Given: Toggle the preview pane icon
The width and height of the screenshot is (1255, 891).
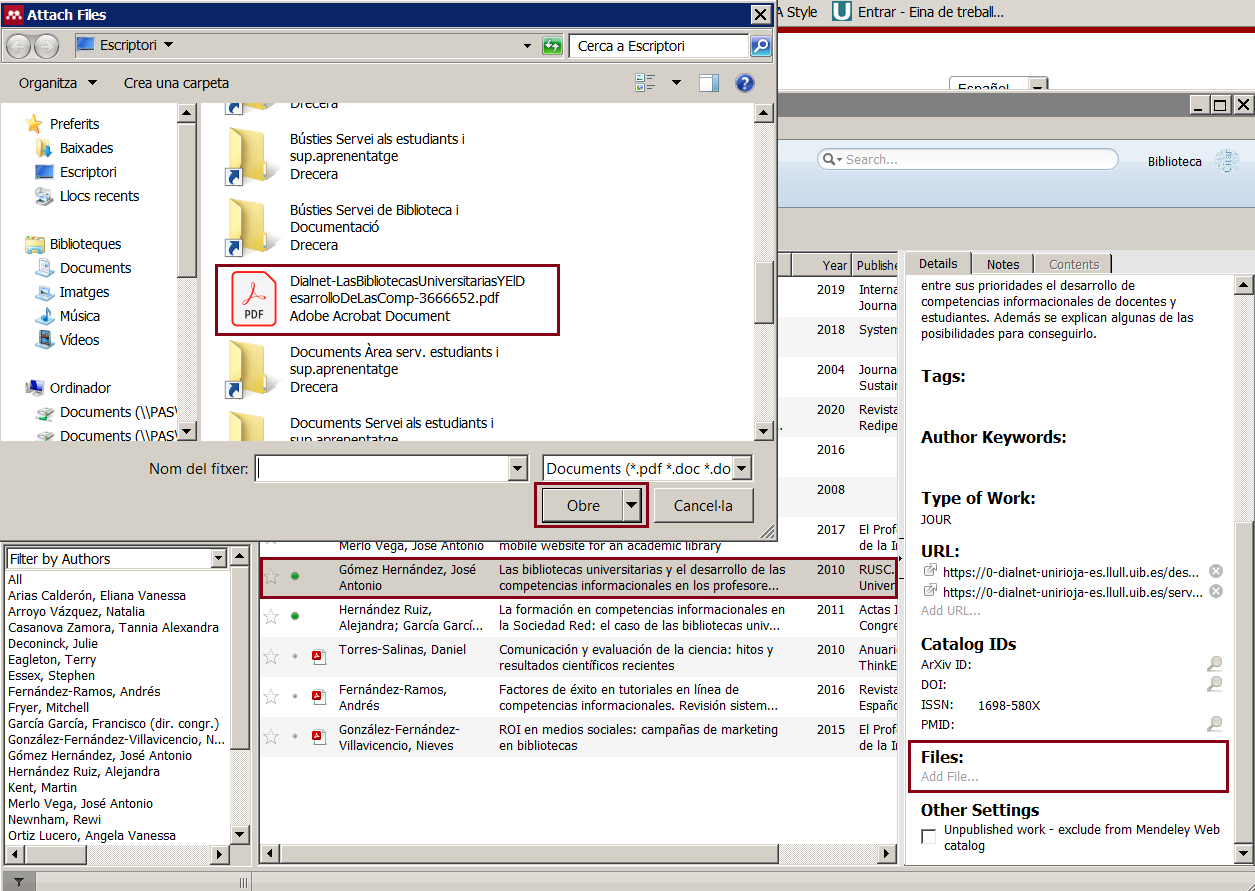Looking at the screenshot, I should pyautogui.click(x=709, y=83).
